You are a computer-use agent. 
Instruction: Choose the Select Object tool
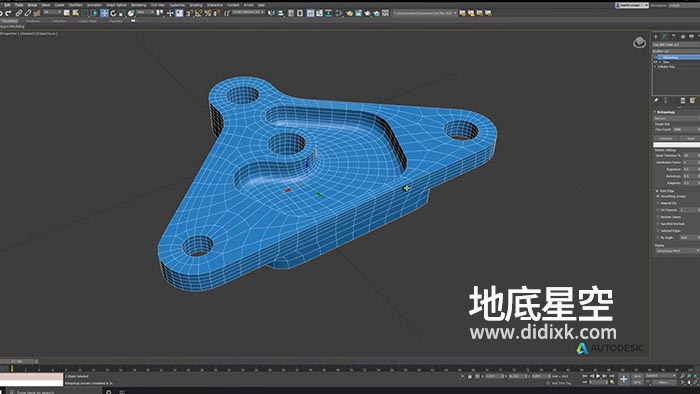[67, 13]
